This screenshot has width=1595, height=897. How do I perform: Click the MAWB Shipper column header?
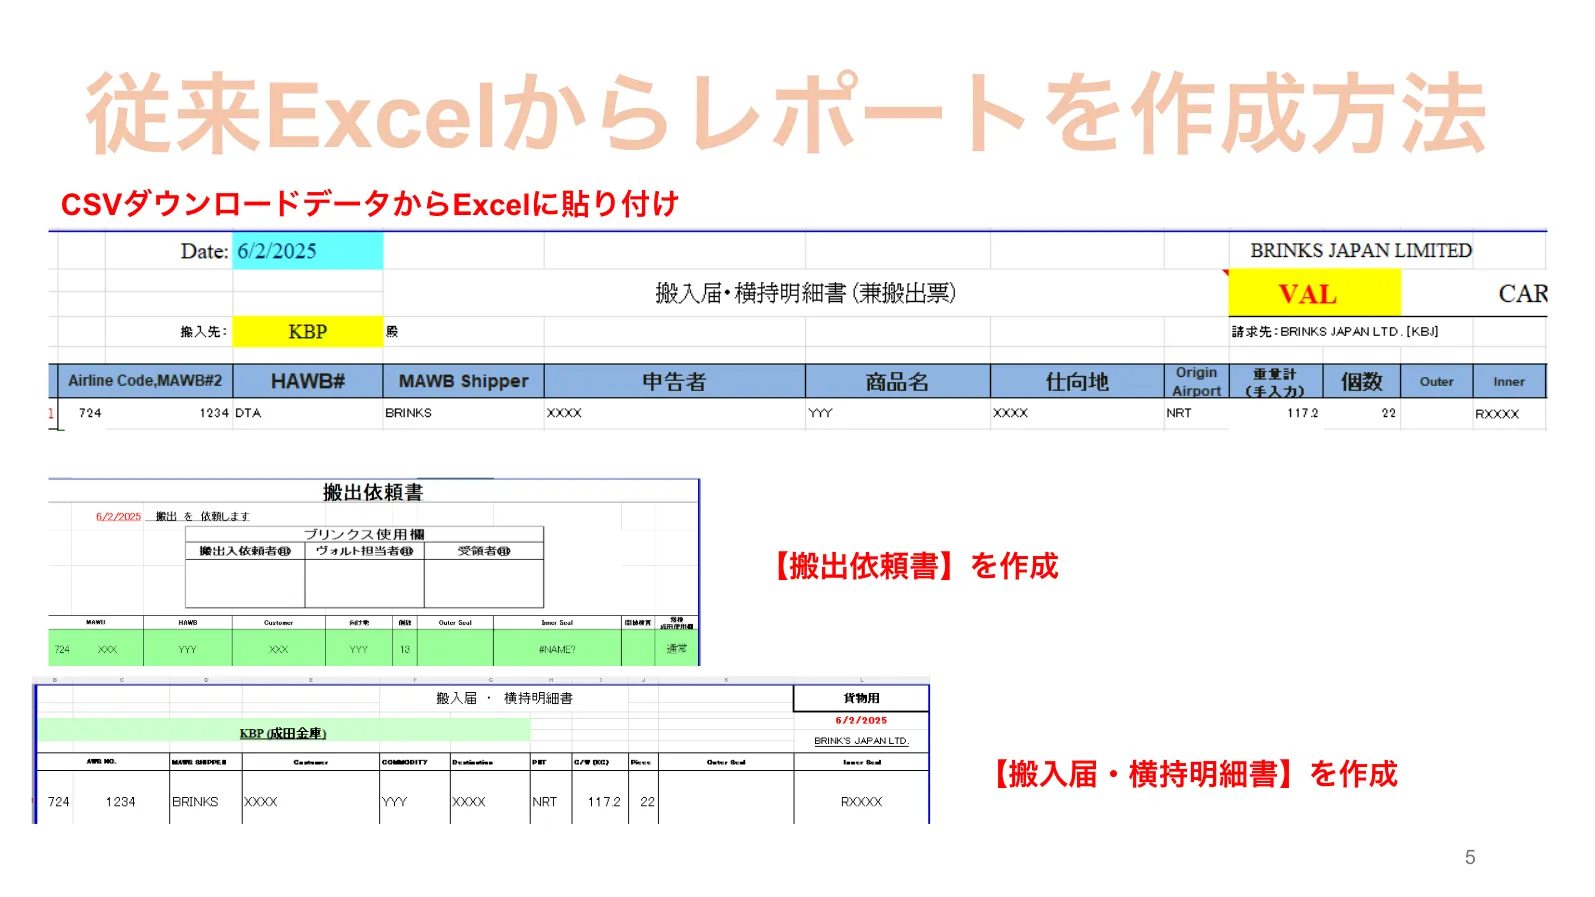click(x=463, y=381)
